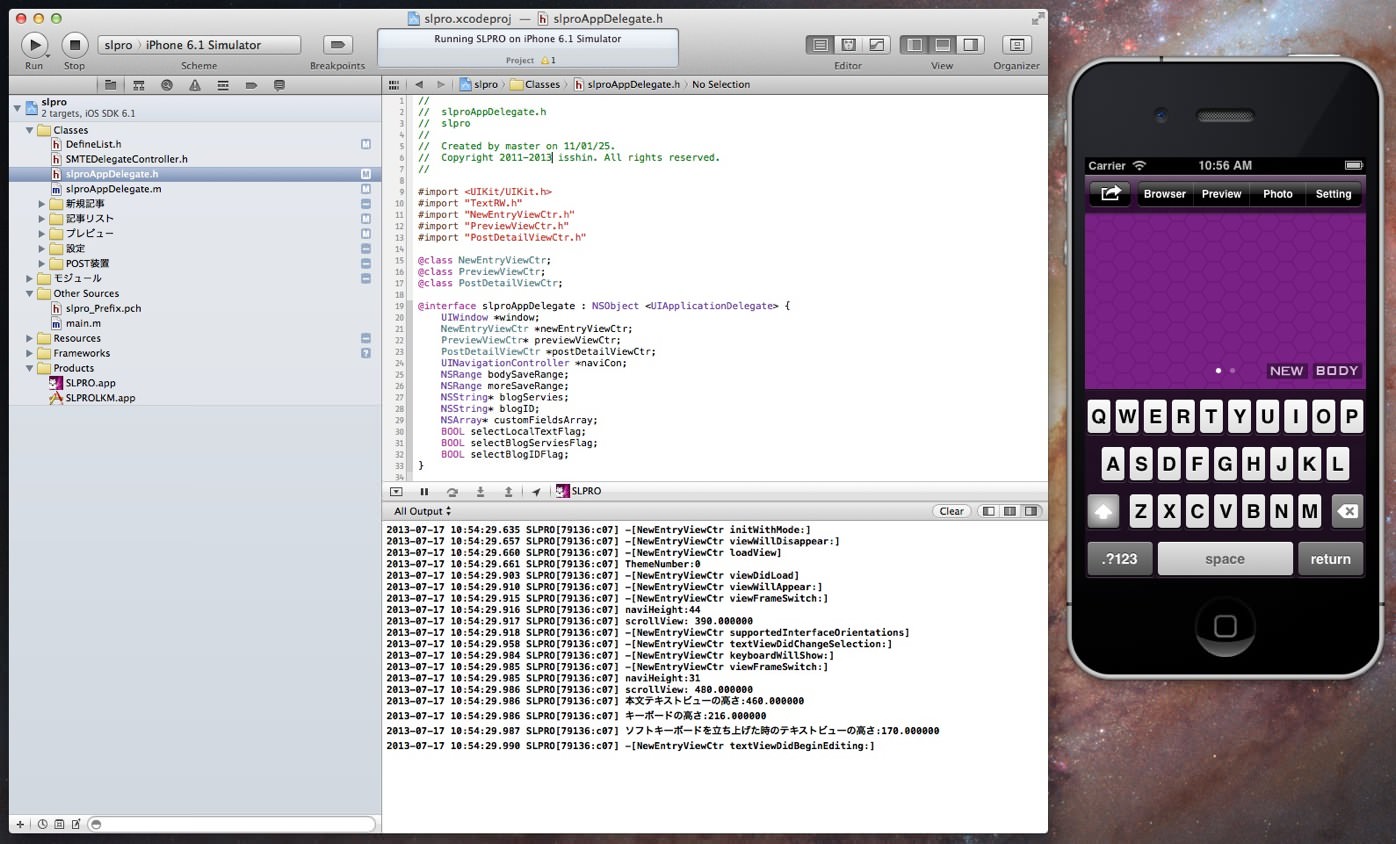
Task: Click the add button at navigator bottom
Action: pos(20,825)
